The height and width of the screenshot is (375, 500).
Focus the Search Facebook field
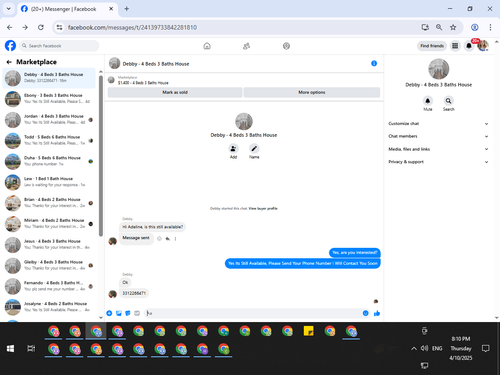pyautogui.click(x=59, y=46)
